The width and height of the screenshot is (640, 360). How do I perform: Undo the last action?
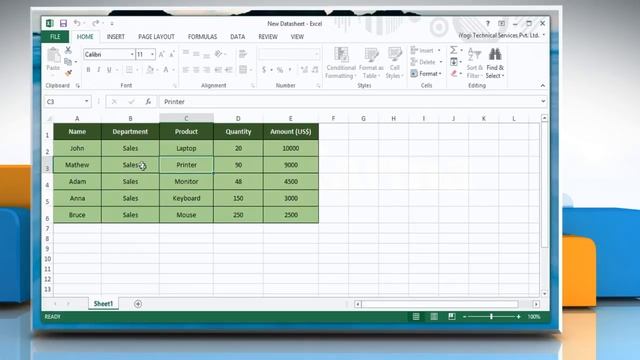pos(77,24)
